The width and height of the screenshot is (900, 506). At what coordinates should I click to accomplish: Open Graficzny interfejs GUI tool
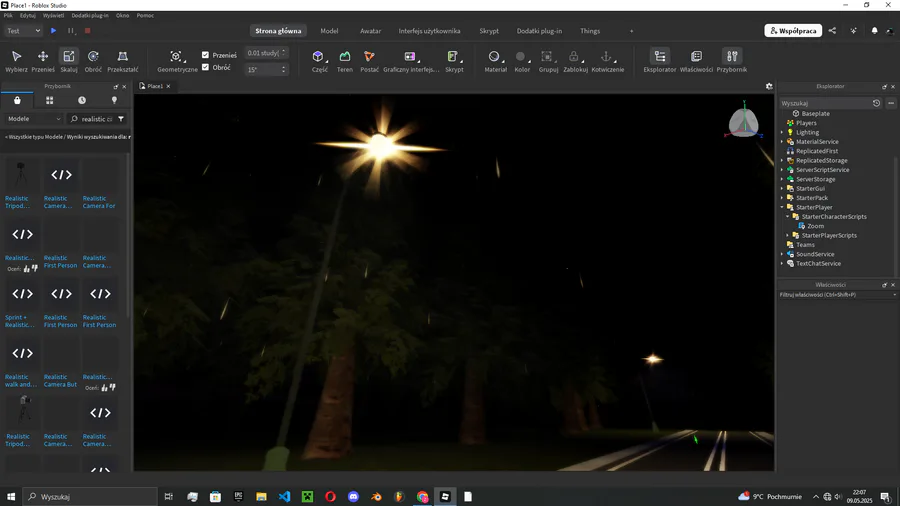click(411, 60)
